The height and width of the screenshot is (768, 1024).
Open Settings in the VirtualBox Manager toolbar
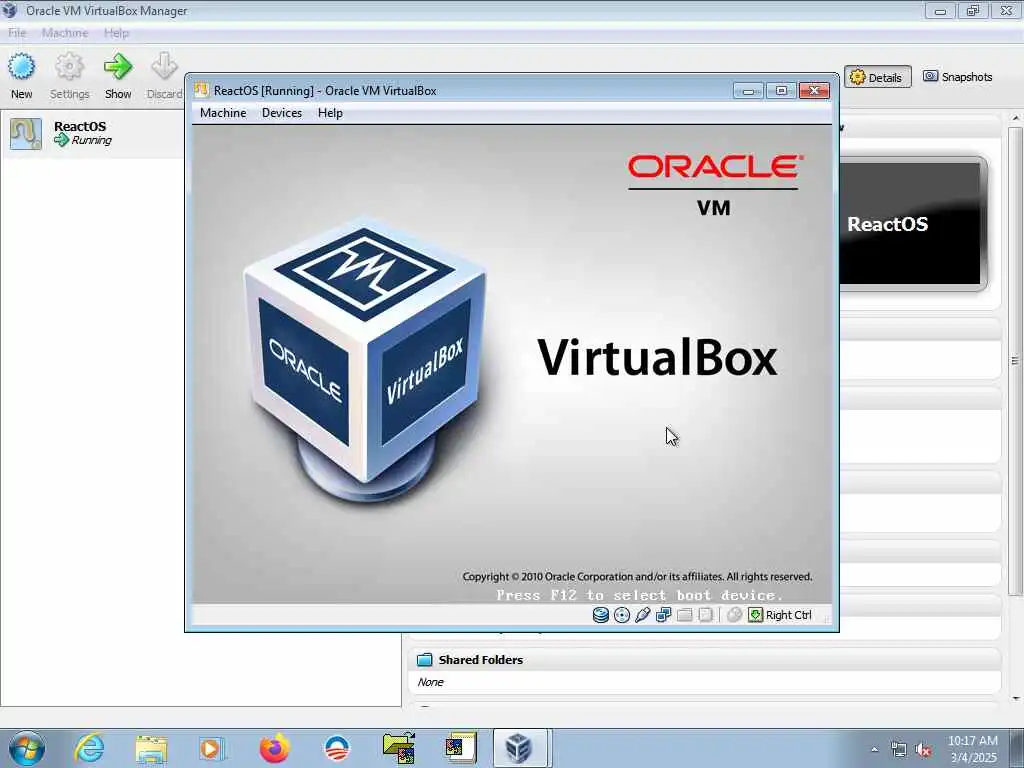tap(69, 76)
